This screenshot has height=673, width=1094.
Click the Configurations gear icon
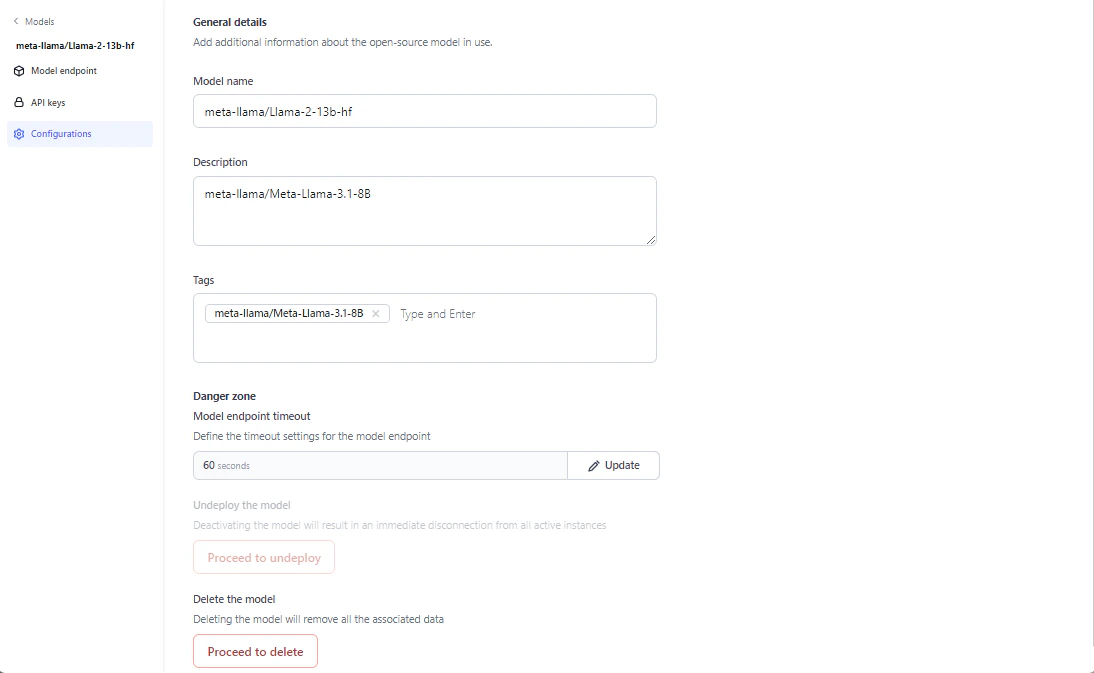pos(17,133)
